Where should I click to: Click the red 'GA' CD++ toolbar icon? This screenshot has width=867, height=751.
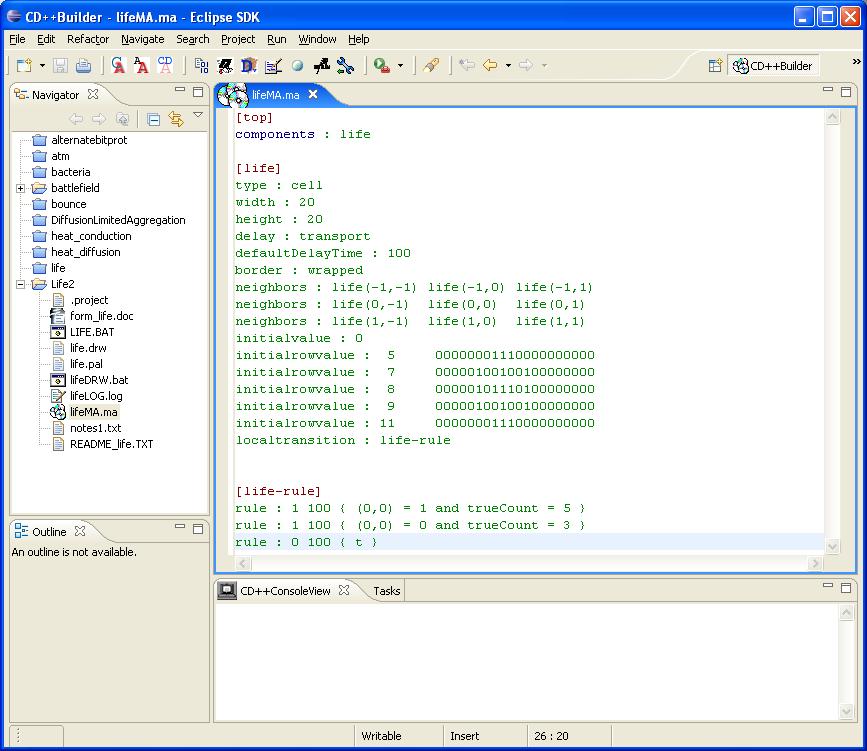click(118, 65)
